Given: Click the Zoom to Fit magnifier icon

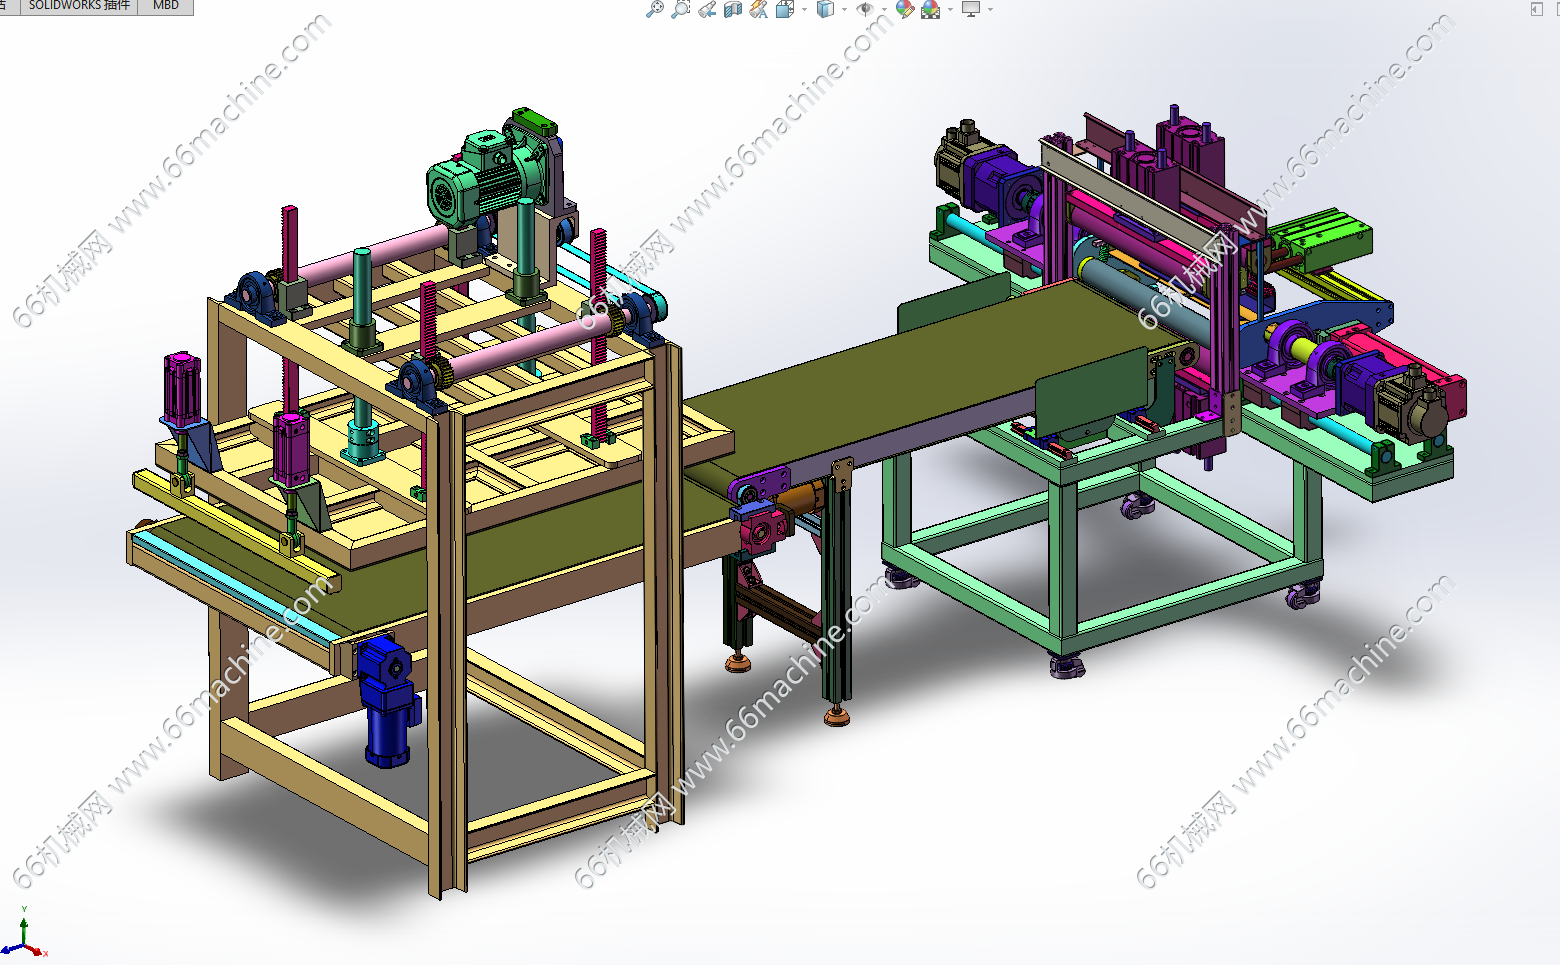Looking at the screenshot, I should click(655, 9).
